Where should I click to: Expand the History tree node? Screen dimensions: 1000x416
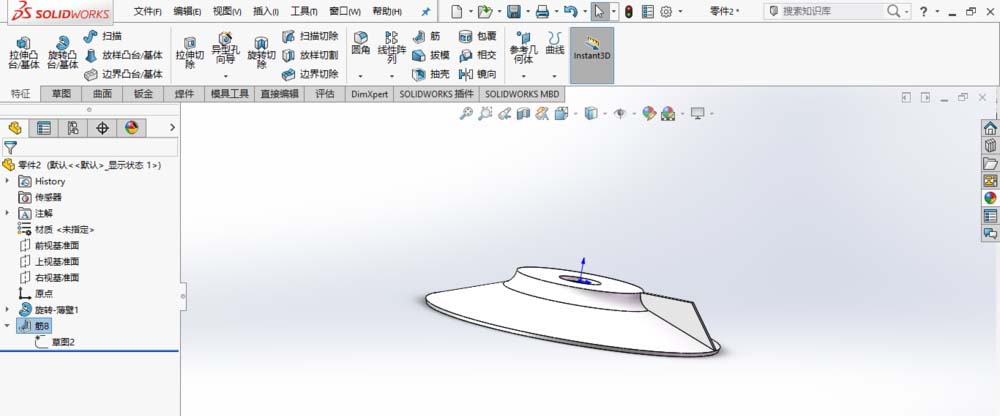pos(9,181)
